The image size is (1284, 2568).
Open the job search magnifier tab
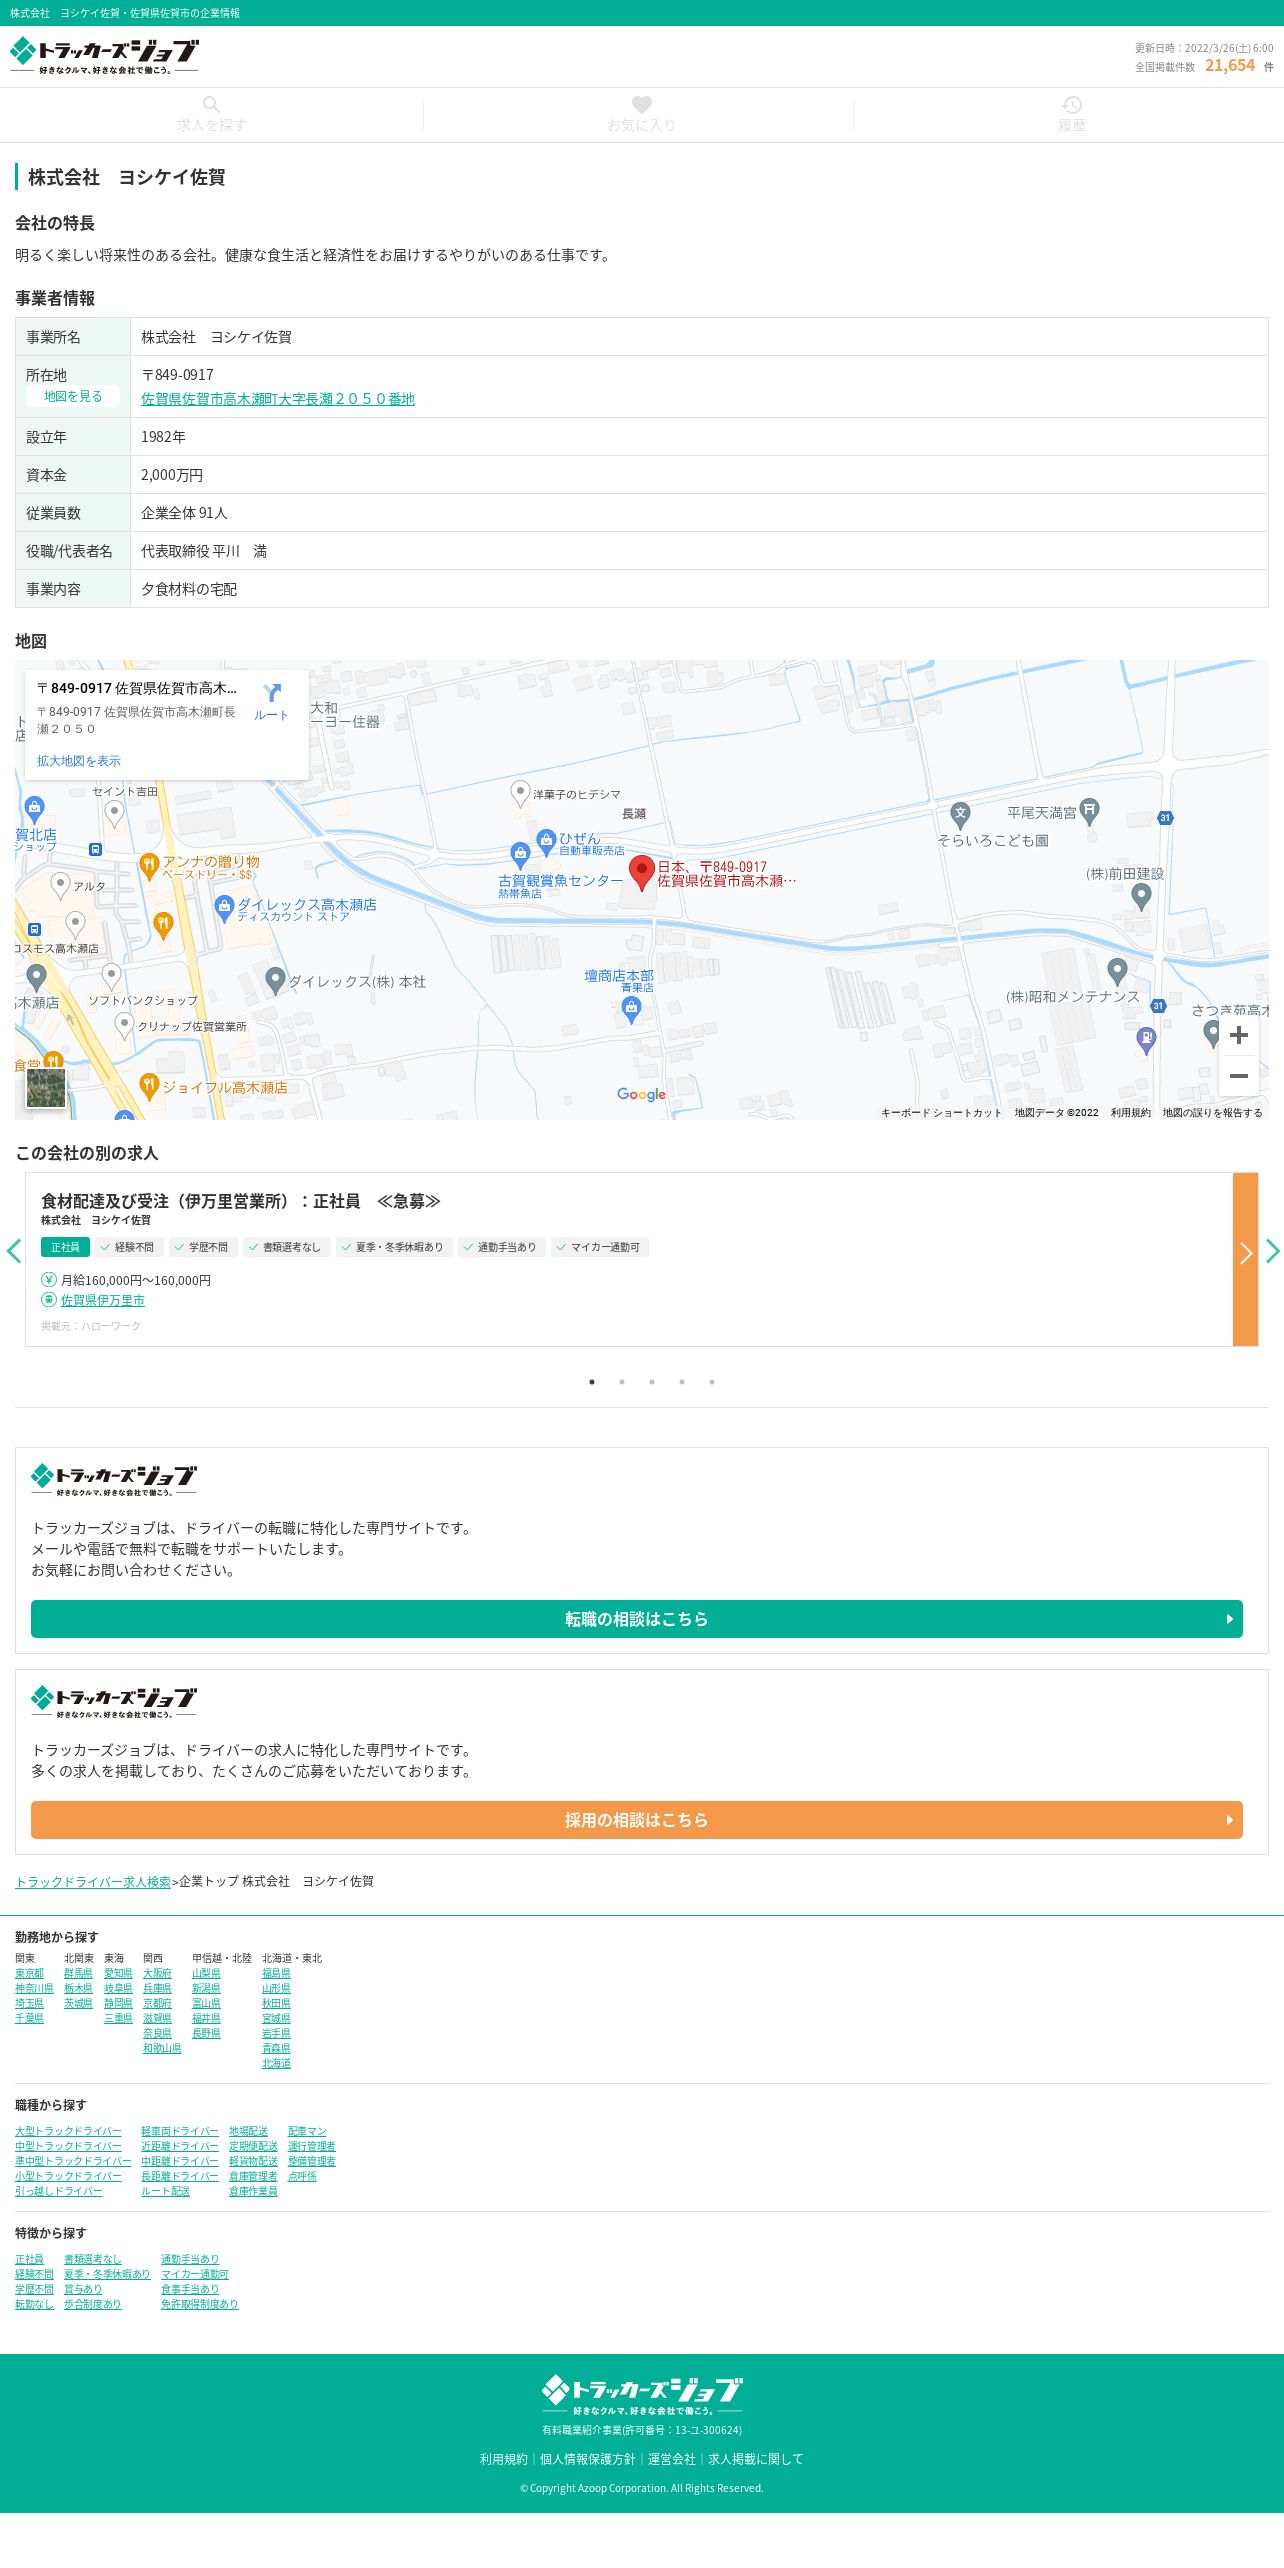(x=212, y=115)
